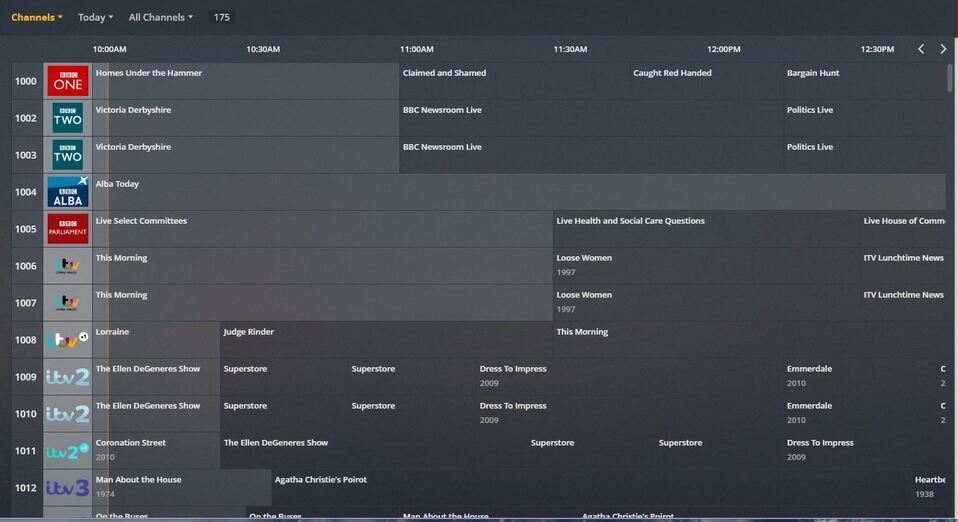Open Emmerdale on channel 1009

[x=860, y=377]
